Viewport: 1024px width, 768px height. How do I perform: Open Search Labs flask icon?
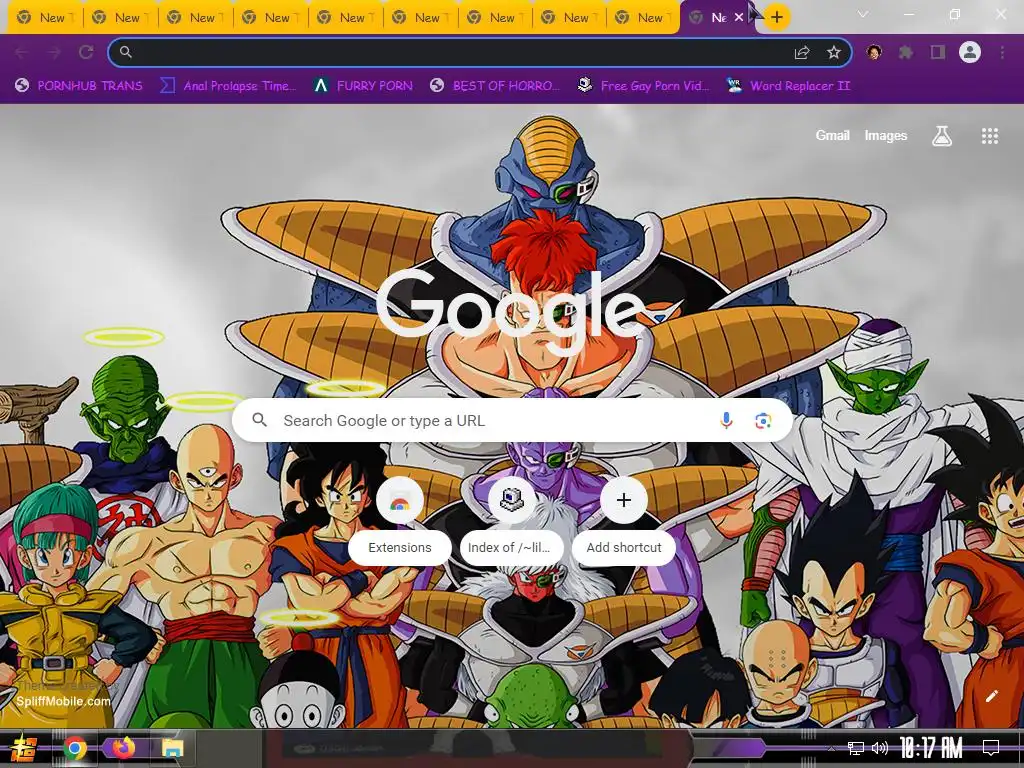coord(941,136)
